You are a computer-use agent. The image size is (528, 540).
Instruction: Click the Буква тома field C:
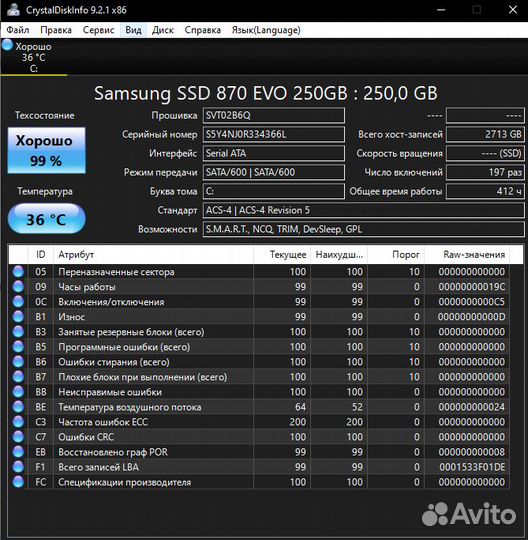pyautogui.click(x=273, y=191)
